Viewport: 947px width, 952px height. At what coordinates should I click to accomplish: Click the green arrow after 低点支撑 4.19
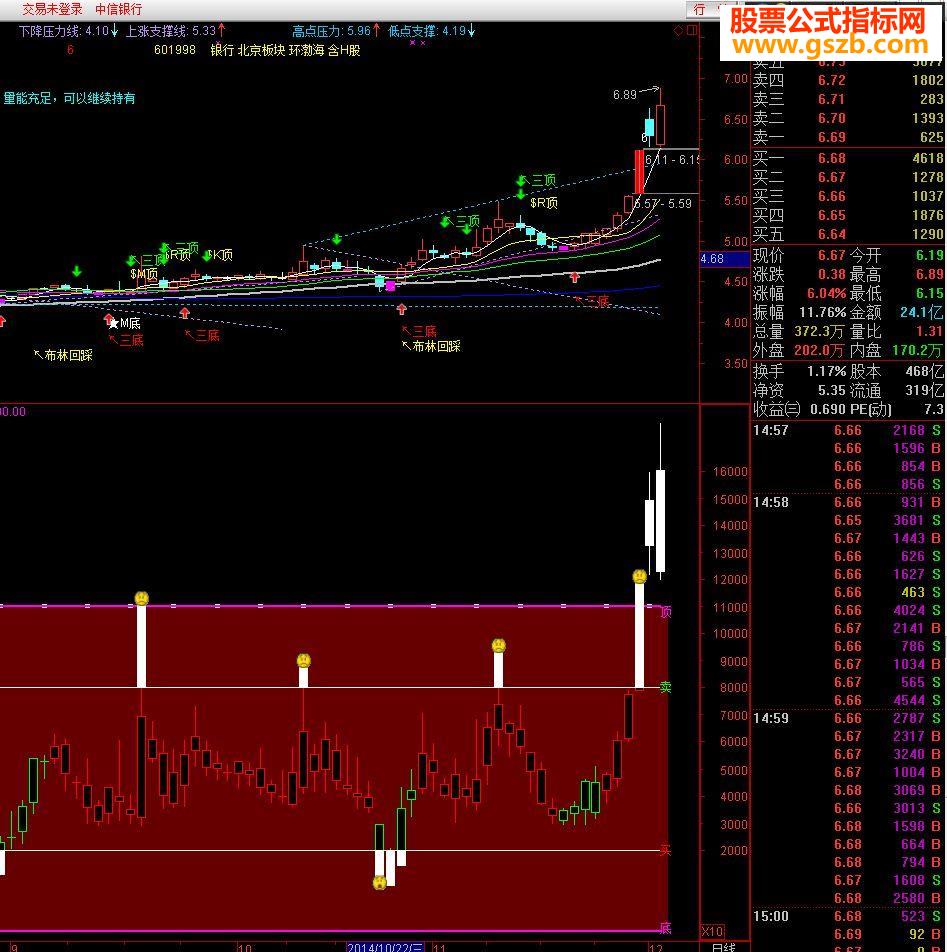click(x=472, y=30)
